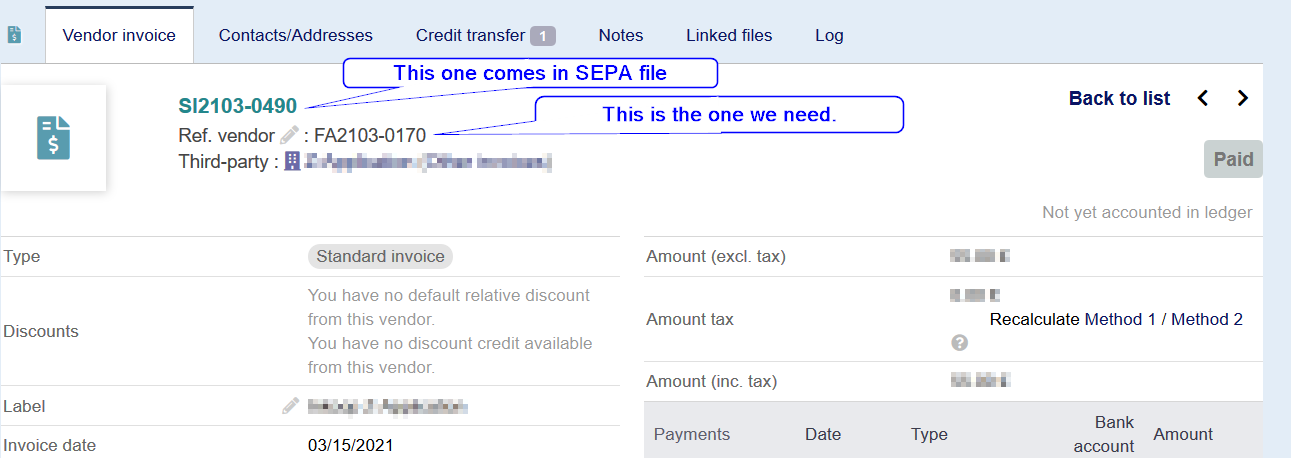Screen dimensions: 1291x458
Task: Go to next invoice with right chevron
Action: pos(1243,98)
